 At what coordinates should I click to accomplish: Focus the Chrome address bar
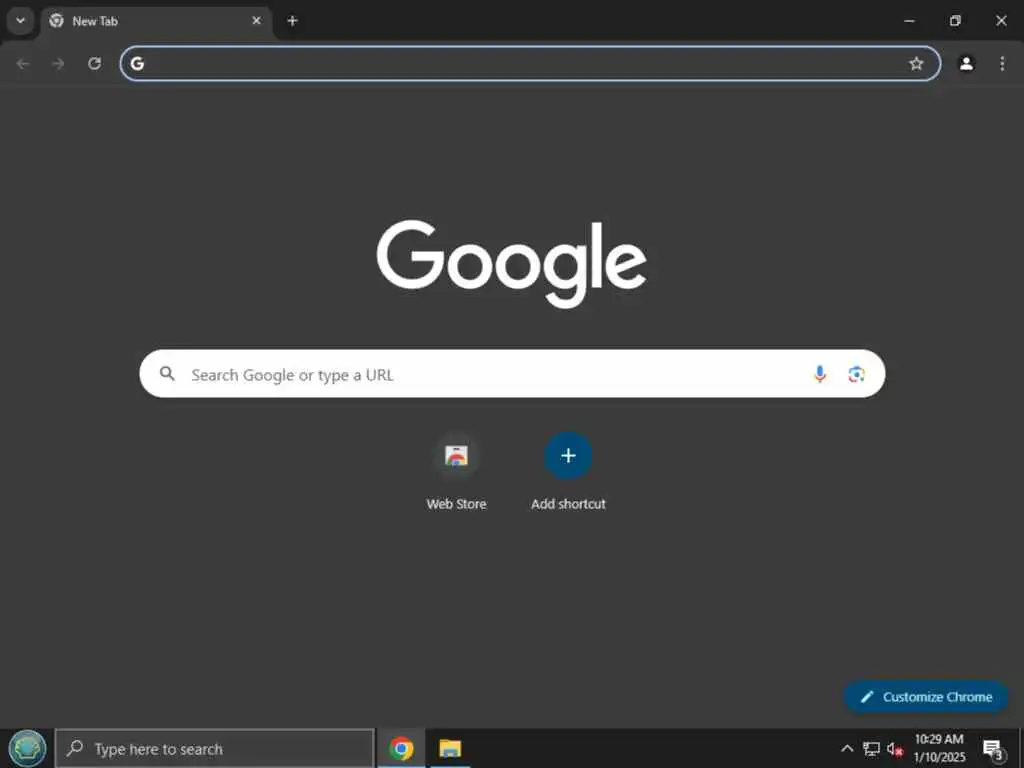530,63
